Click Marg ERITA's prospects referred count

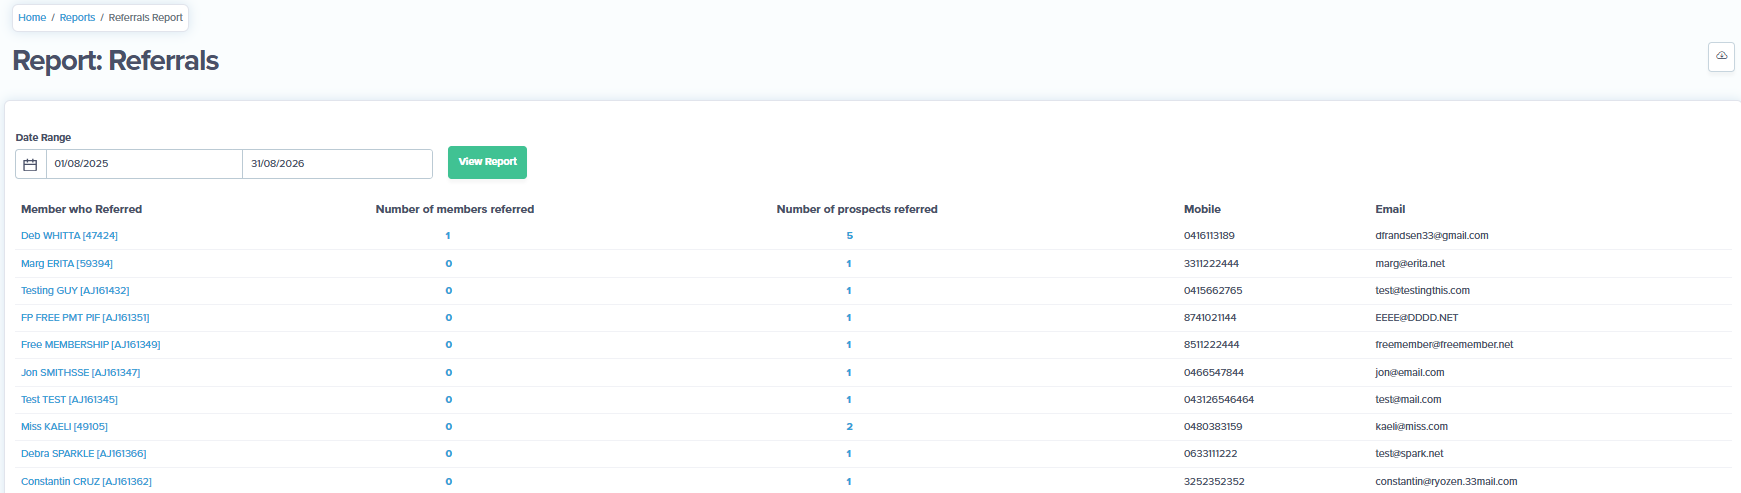[849, 264]
